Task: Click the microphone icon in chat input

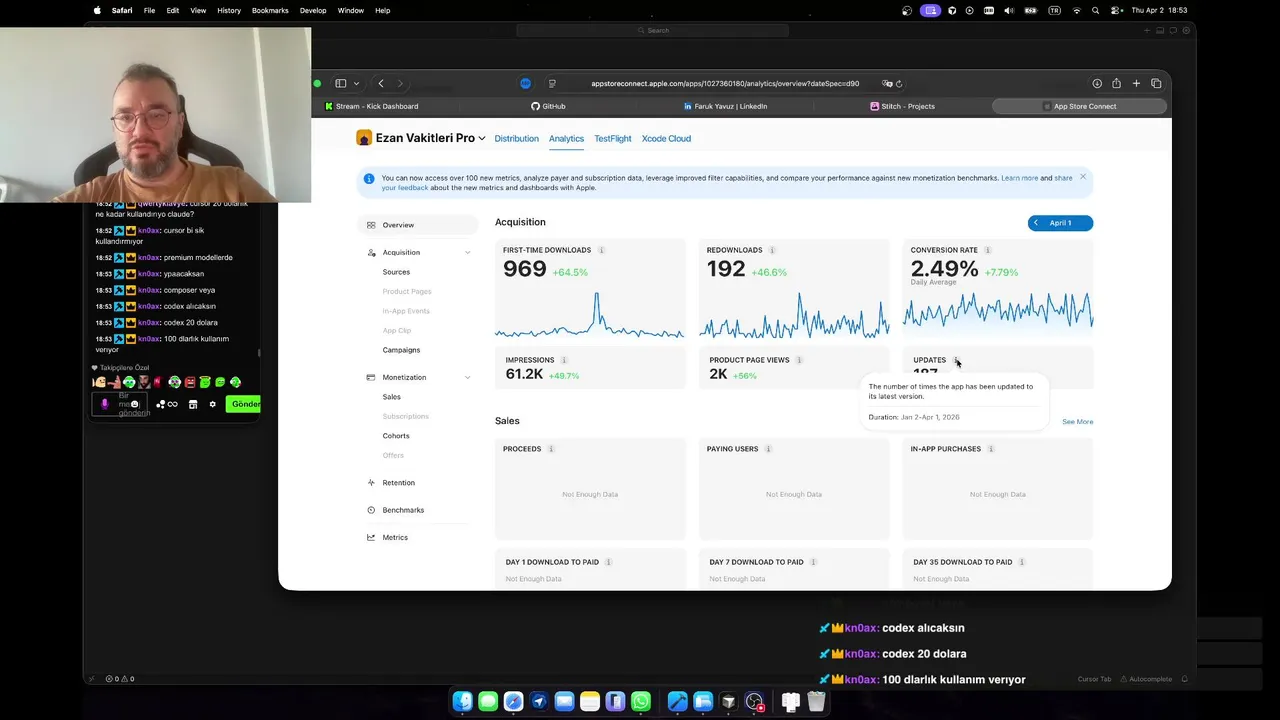Action: [x=105, y=404]
